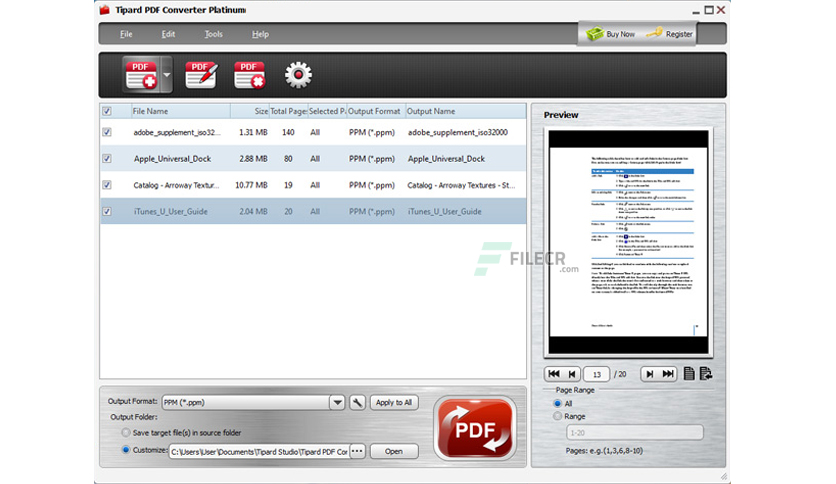Toggle the select-all header checkbox
The image size is (836, 484).
tap(107, 111)
